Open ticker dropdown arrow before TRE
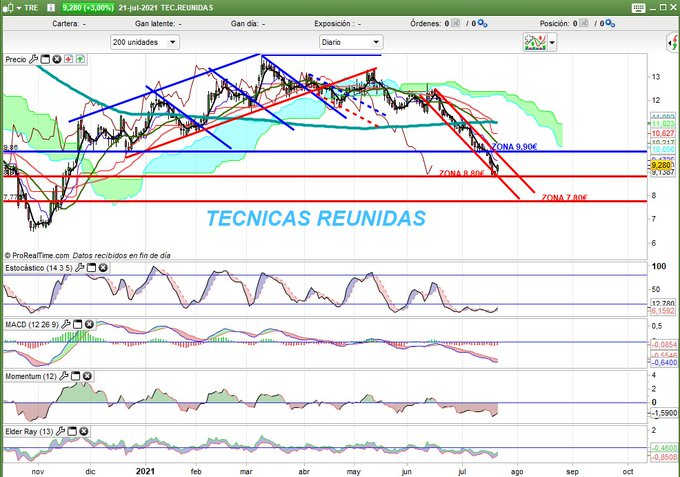The height and width of the screenshot is (477, 680). coord(19,8)
